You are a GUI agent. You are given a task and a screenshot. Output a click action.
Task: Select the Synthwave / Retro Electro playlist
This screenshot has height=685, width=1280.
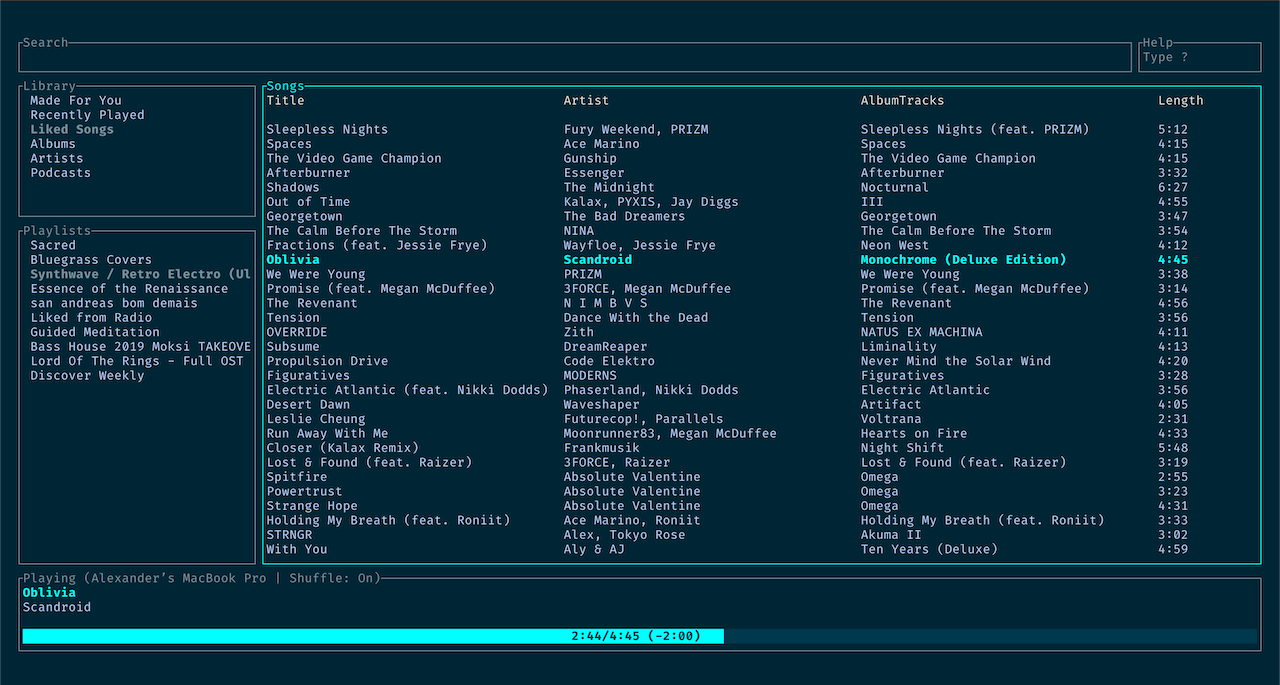click(x=140, y=274)
